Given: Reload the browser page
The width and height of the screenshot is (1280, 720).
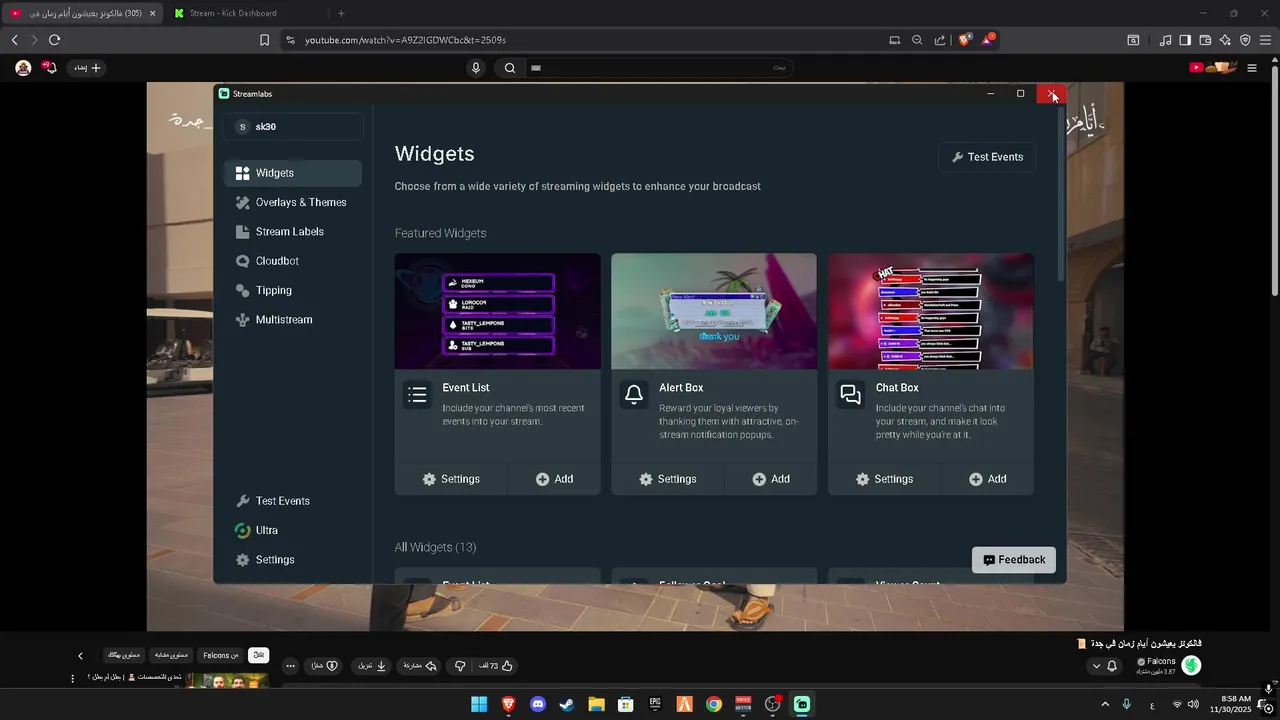Looking at the screenshot, I should tap(54, 40).
